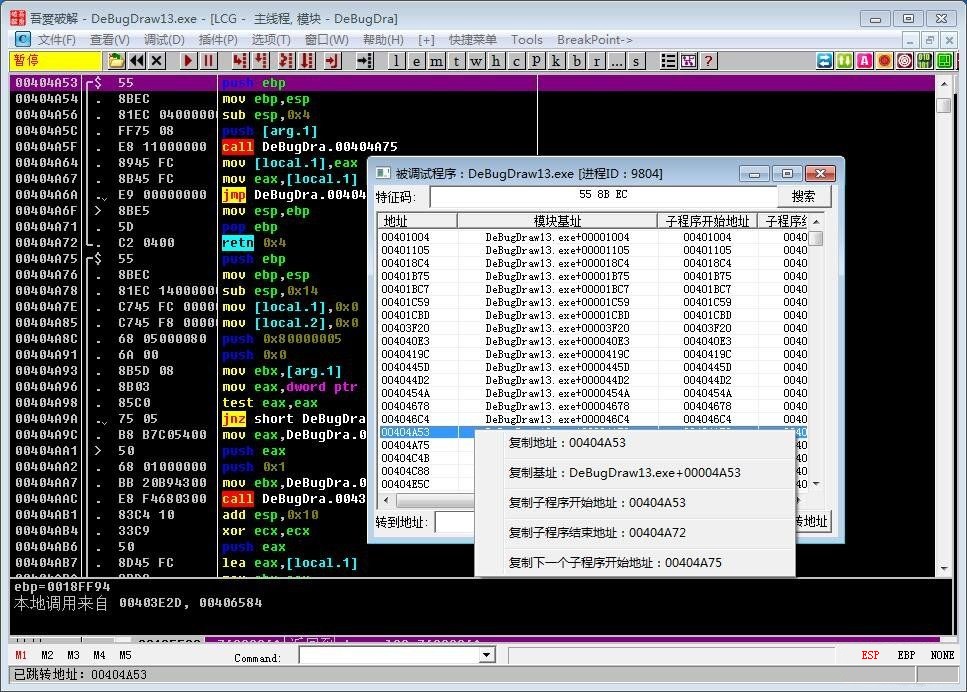Click the trace over toolbar icon
The image size is (967, 692).
(307, 60)
